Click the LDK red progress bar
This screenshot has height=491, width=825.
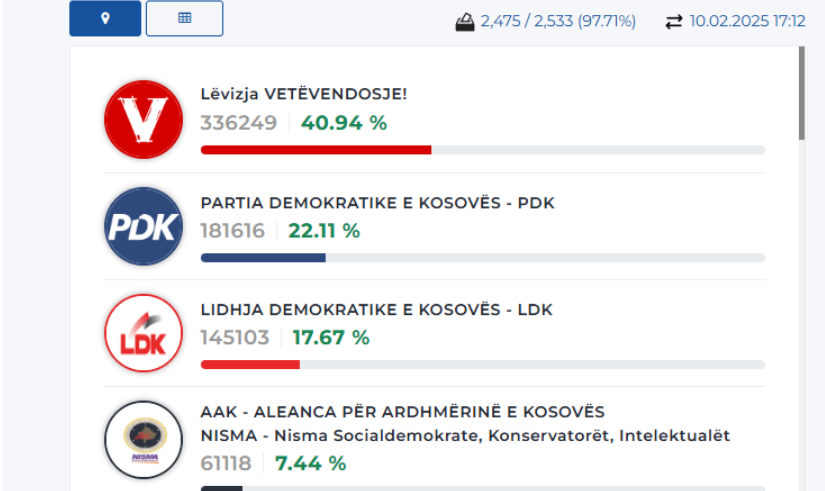[x=250, y=364]
